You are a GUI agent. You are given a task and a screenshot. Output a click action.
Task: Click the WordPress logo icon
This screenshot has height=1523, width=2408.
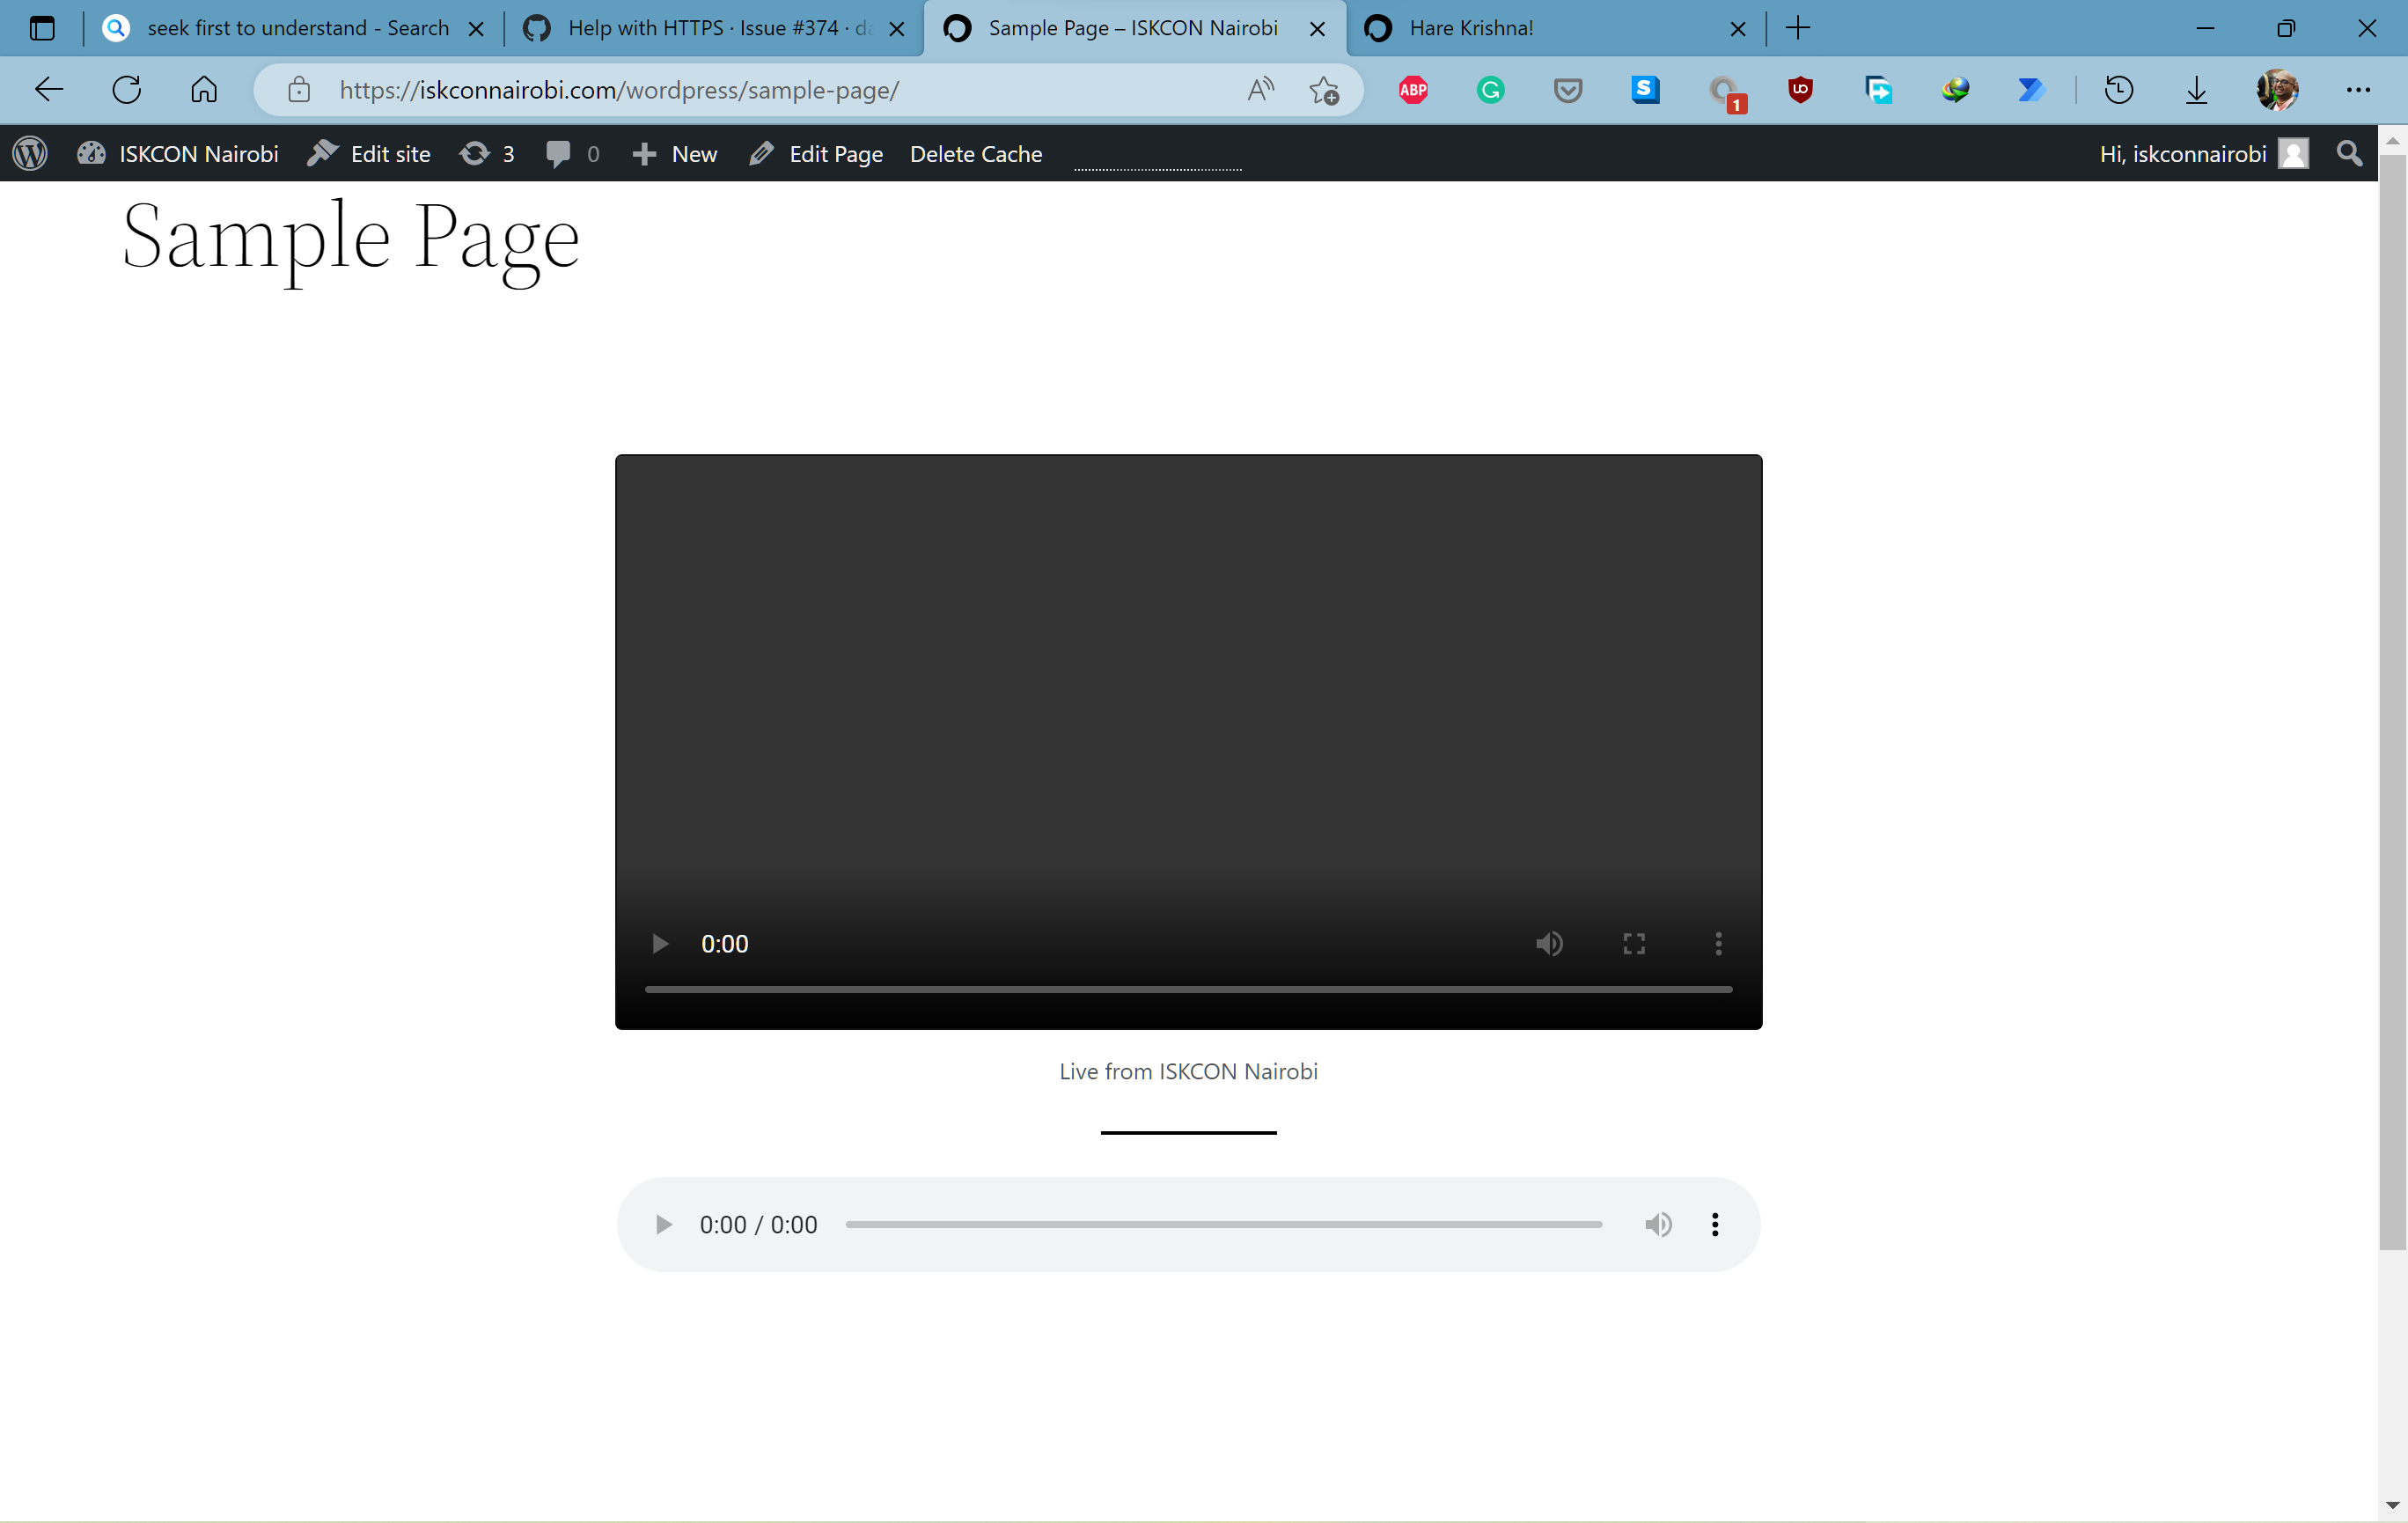coord(30,153)
